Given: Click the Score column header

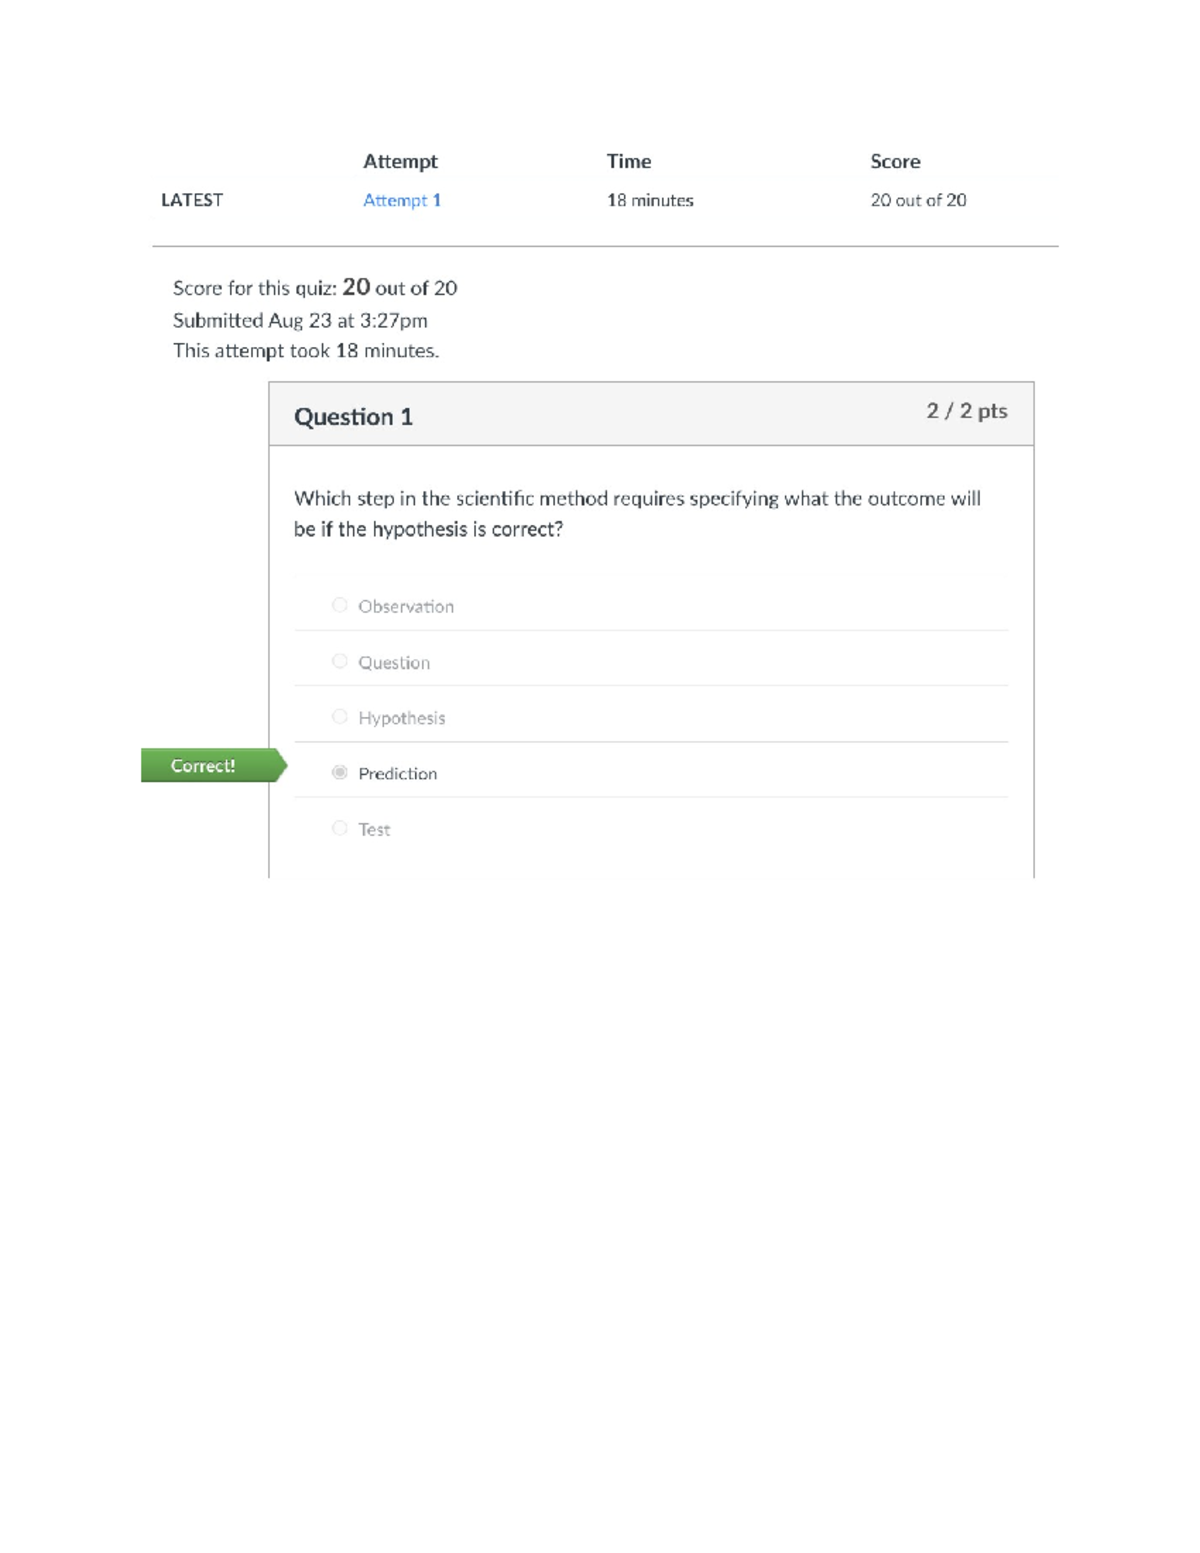Looking at the screenshot, I should (895, 161).
